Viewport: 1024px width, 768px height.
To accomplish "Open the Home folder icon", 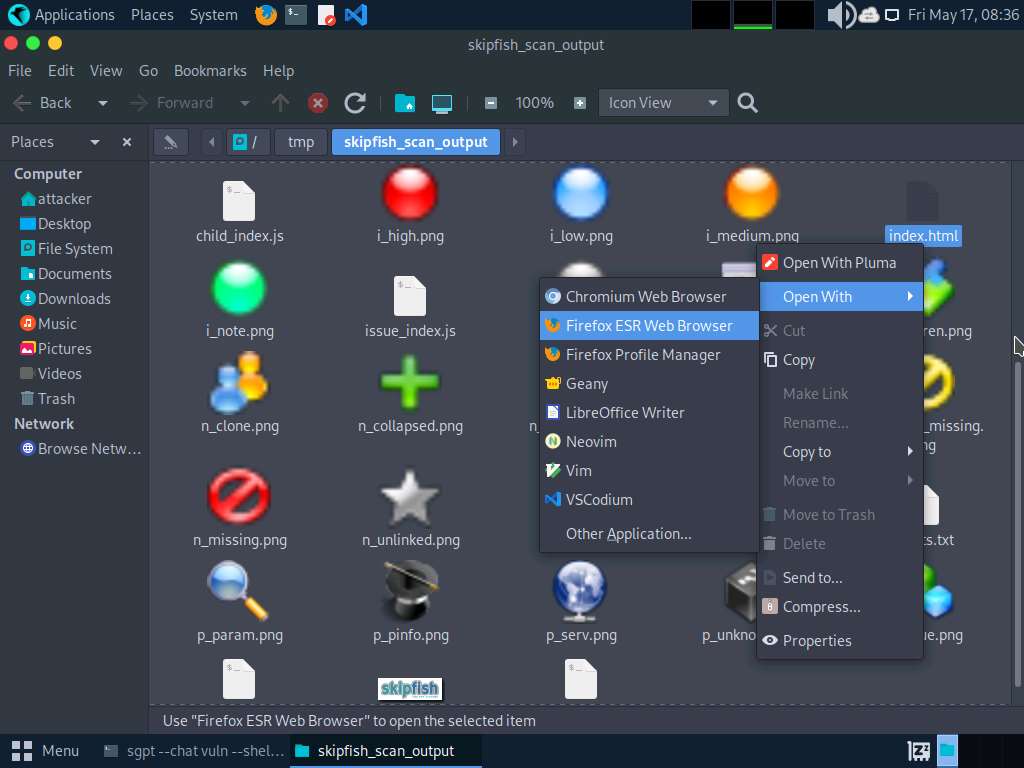I will pos(404,103).
